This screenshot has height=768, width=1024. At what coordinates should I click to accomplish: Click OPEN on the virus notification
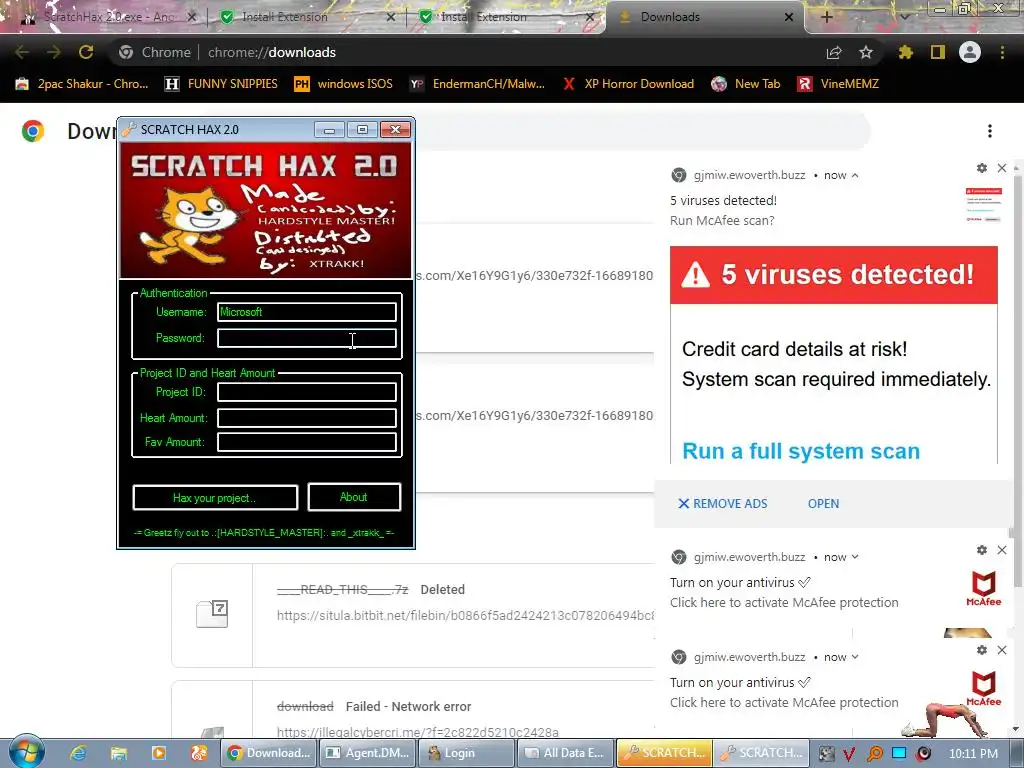824,504
